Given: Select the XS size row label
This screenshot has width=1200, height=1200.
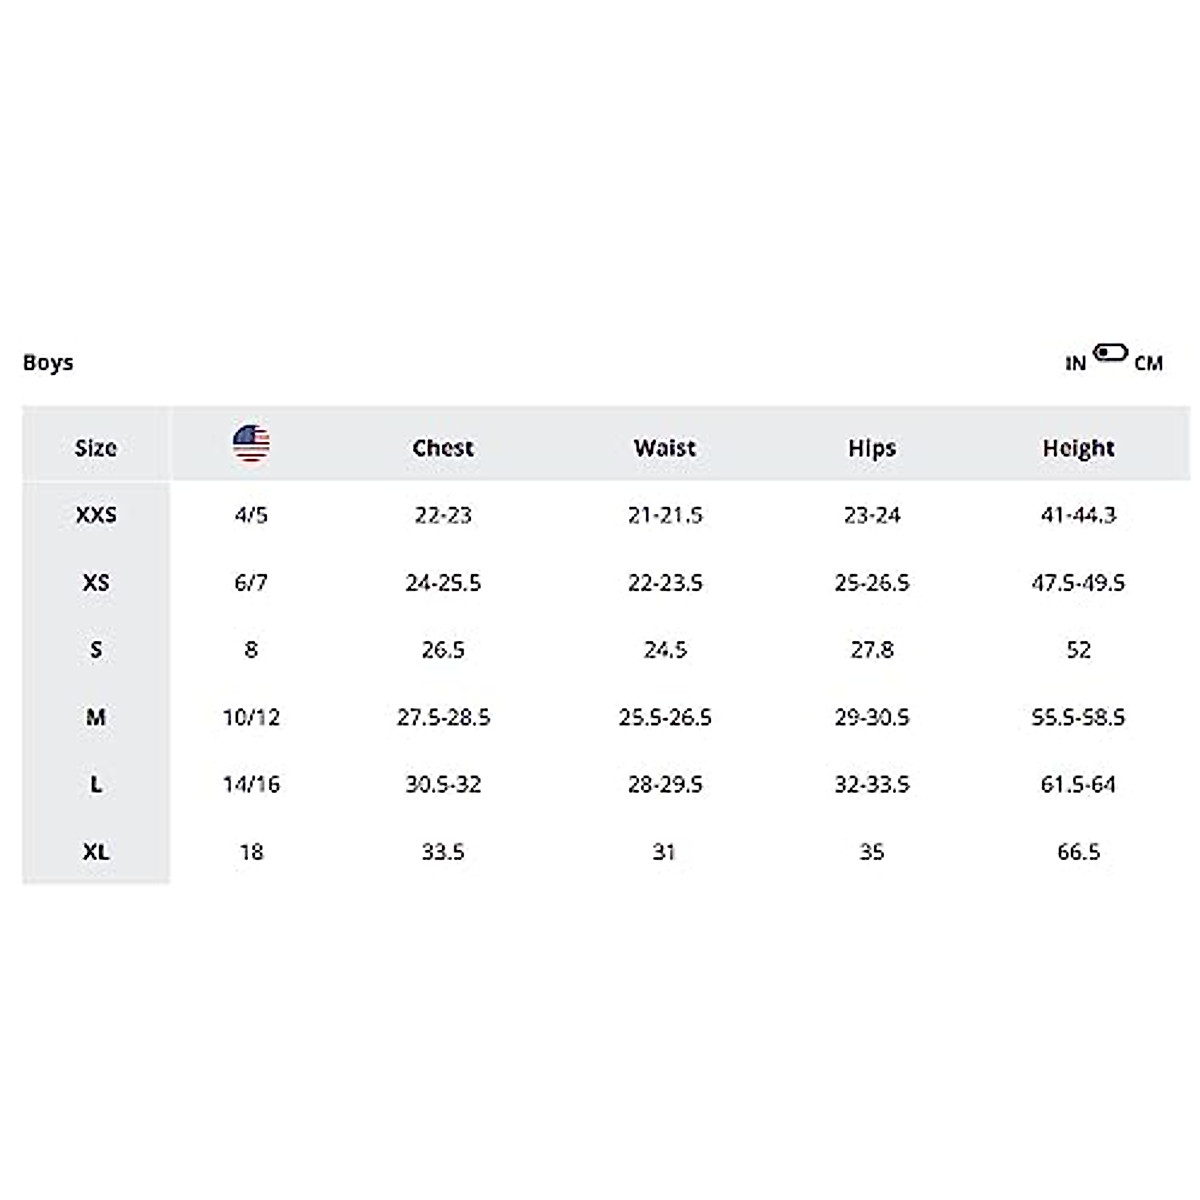Looking at the screenshot, I should [x=96, y=582].
